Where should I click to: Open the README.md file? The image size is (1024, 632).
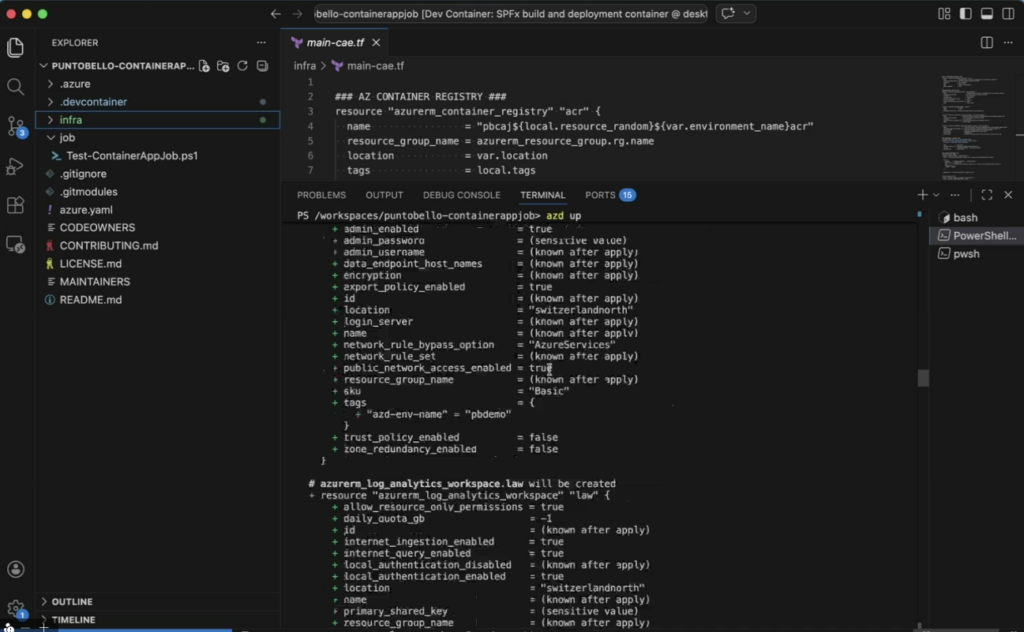90,300
